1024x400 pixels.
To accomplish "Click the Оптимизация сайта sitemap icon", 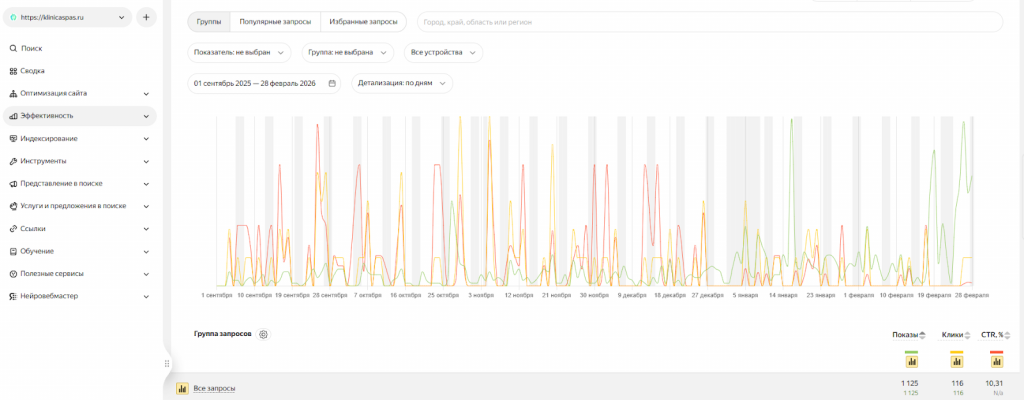I will tap(13, 93).
